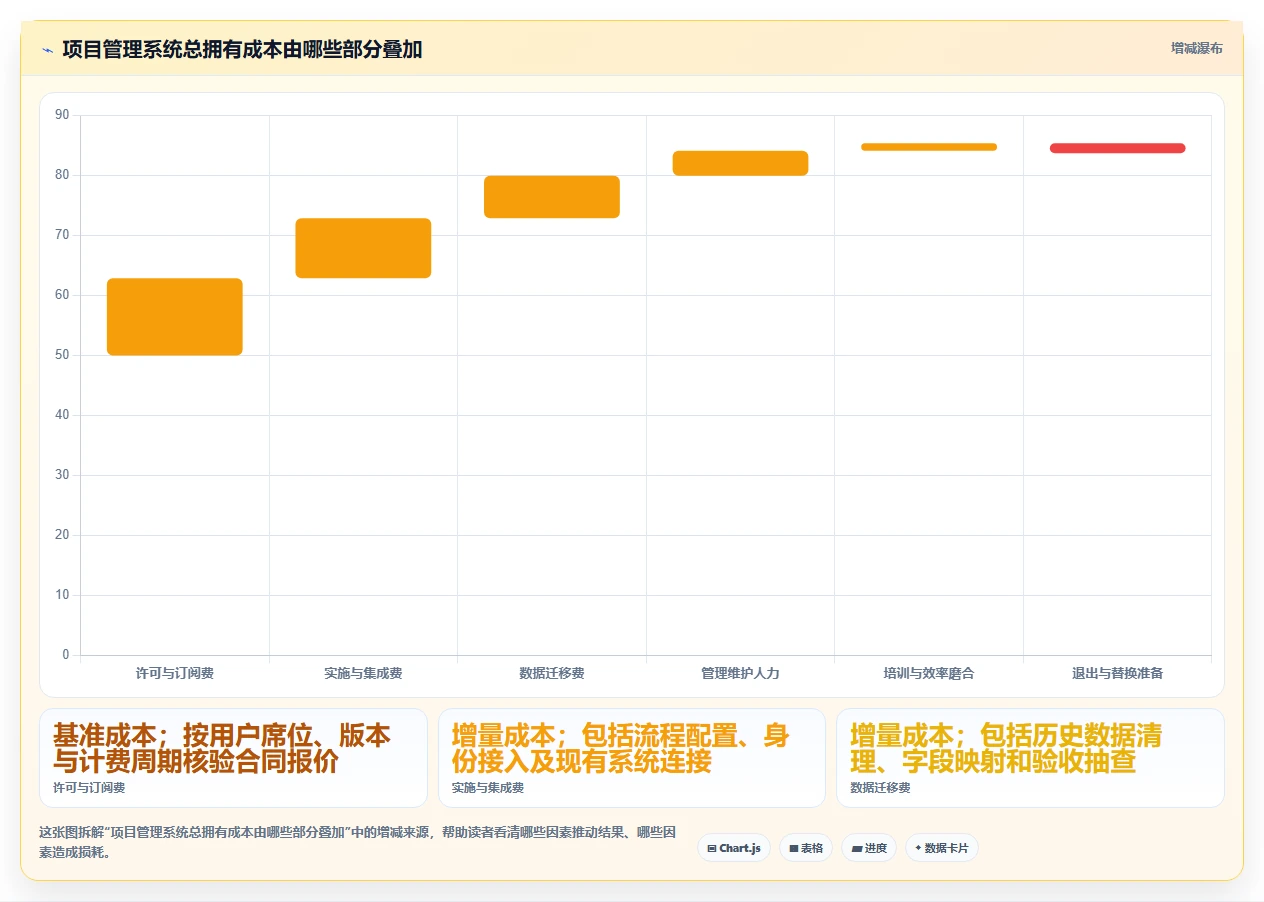Click the y-axis value 40
Screen dimensions: 1264x902
click(x=63, y=415)
